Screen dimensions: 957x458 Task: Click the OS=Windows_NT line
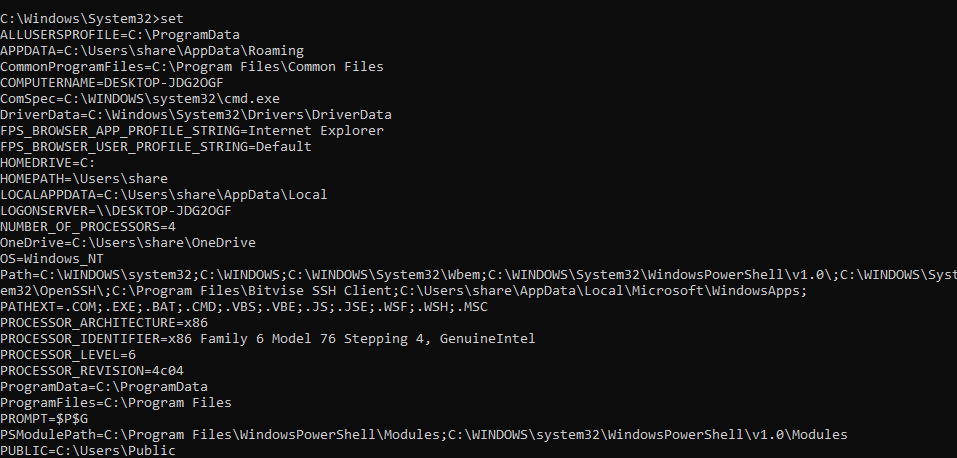[52, 258]
